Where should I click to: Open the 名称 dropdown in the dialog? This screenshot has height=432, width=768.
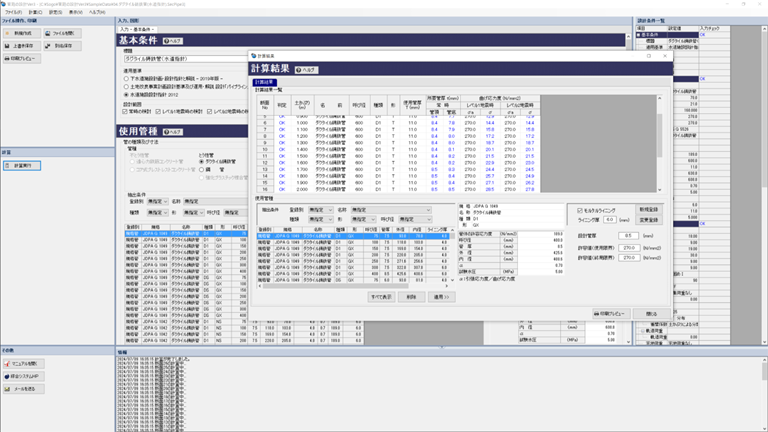pyautogui.click(x=391, y=210)
